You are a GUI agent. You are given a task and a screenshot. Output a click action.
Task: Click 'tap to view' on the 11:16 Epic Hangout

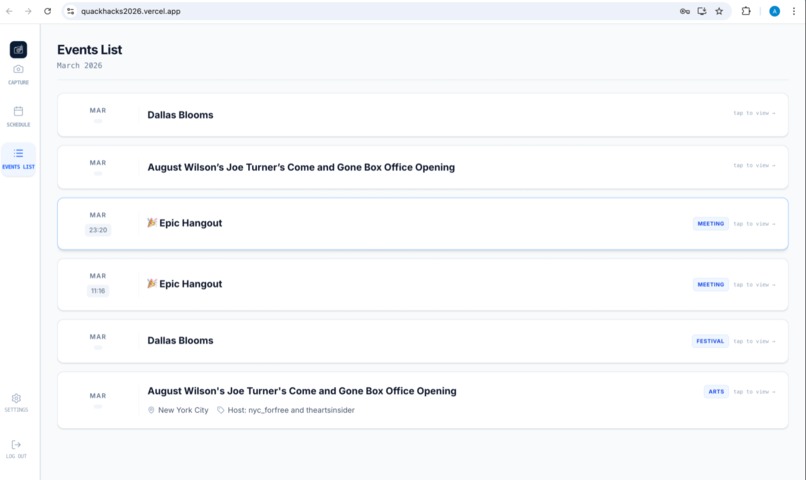(754, 285)
